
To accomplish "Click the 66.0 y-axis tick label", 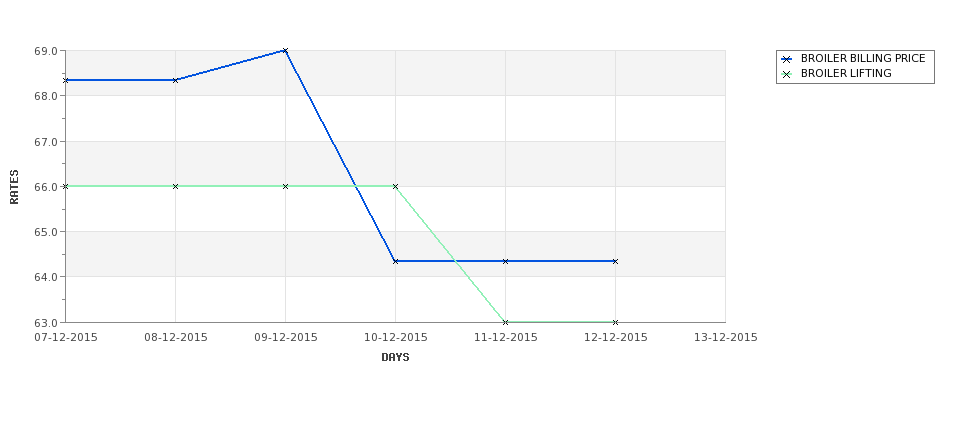I will [47, 187].
